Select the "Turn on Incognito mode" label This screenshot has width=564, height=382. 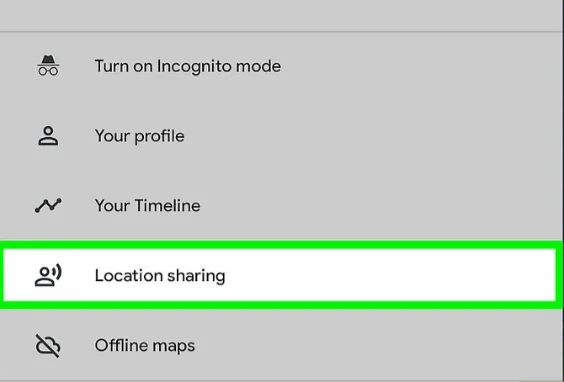pyautogui.click(x=187, y=66)
